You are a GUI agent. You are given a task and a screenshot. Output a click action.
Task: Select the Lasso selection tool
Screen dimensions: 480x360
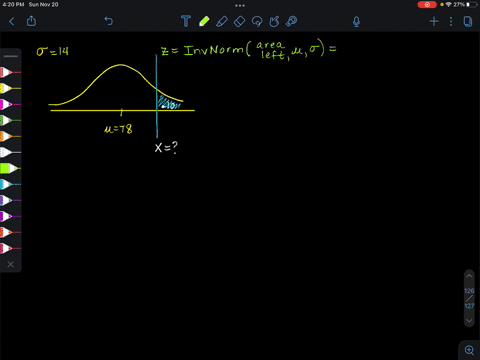pyautogui.click(x=257, y=21)
